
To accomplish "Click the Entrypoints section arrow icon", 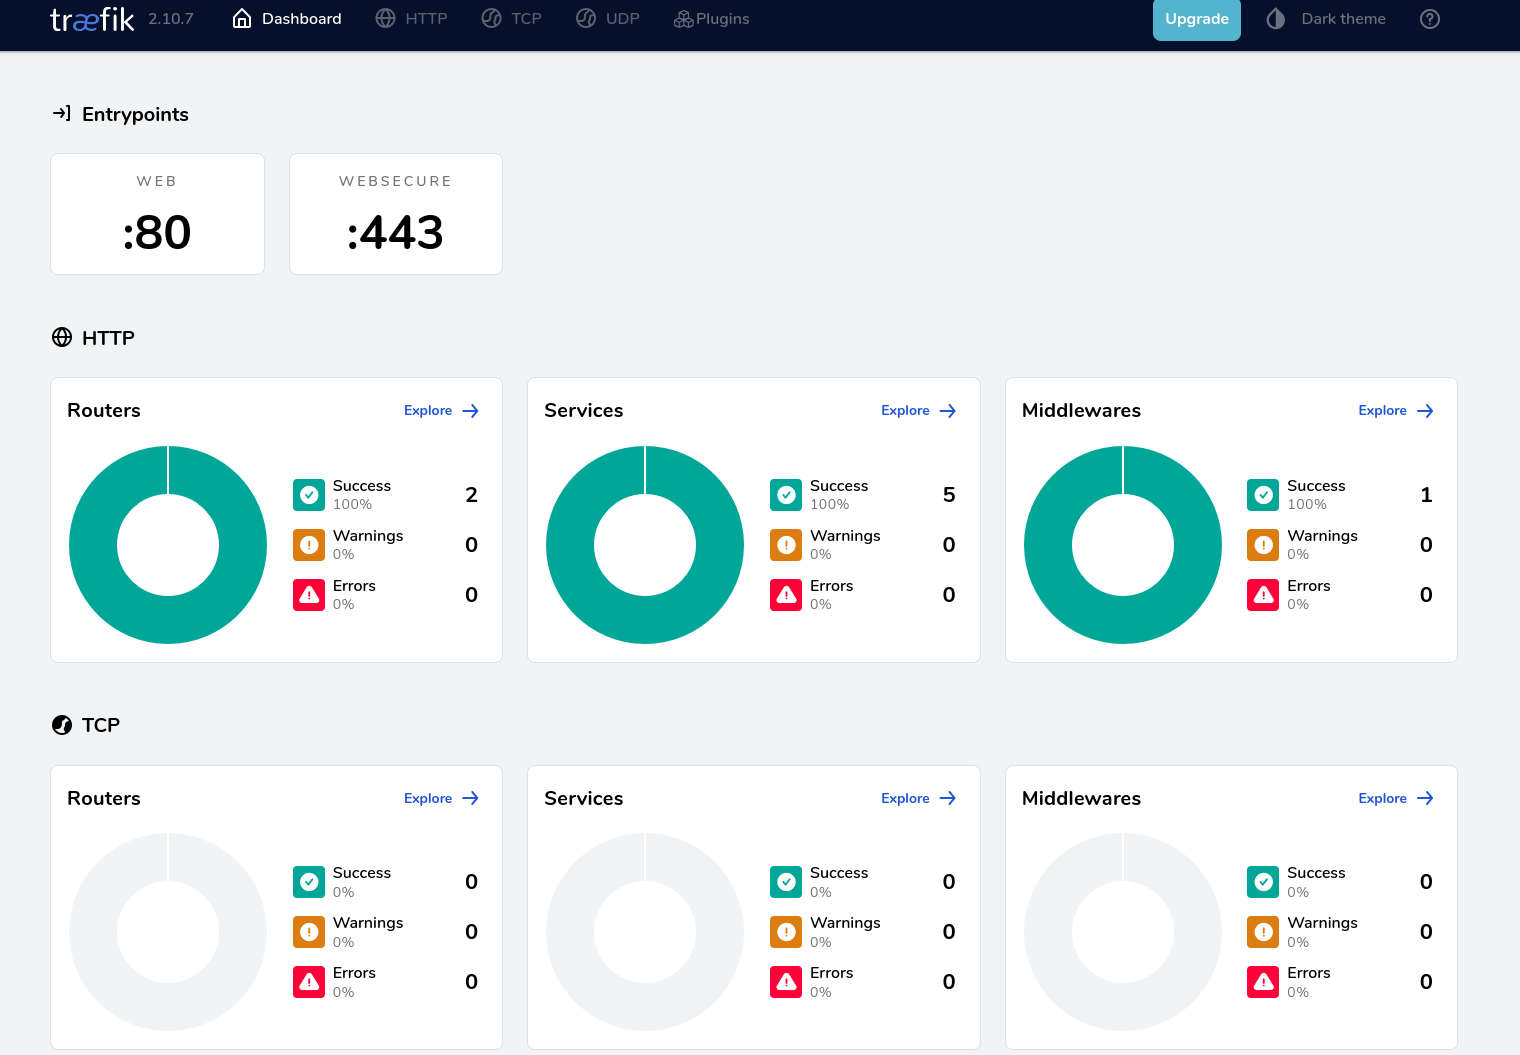I will point(61,114).
